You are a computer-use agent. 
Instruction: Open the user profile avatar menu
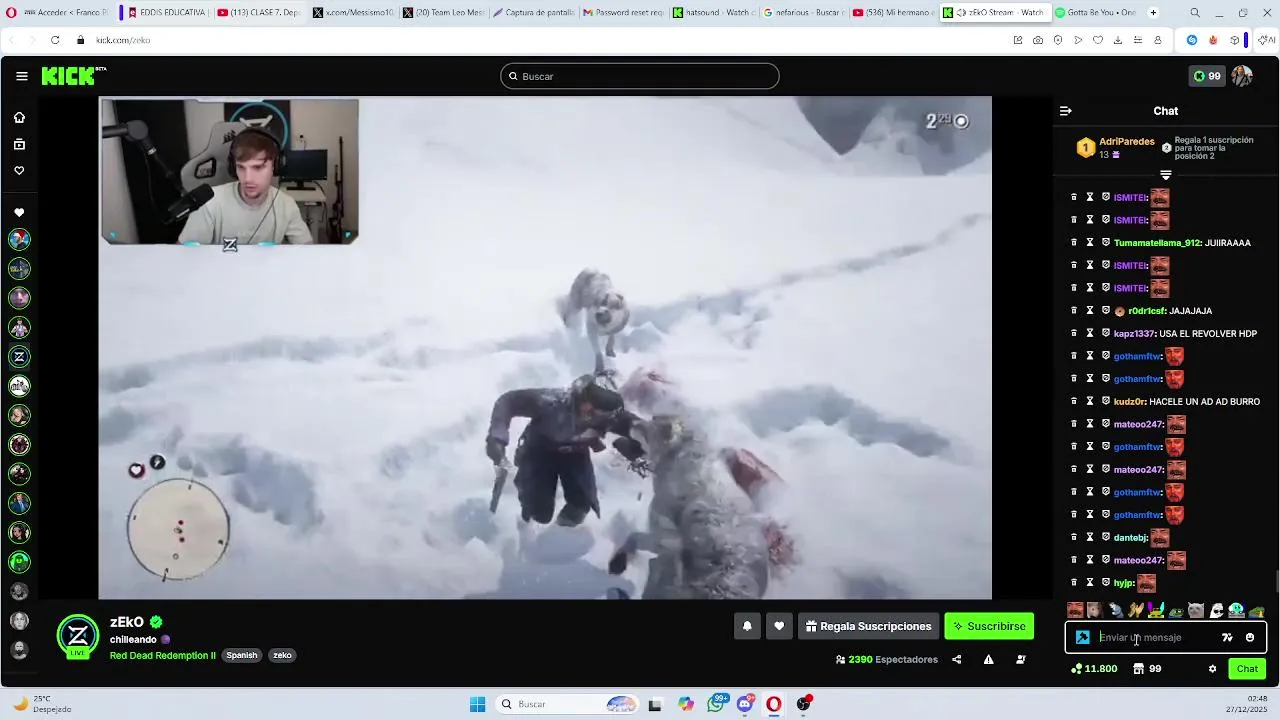[1242, 76]
